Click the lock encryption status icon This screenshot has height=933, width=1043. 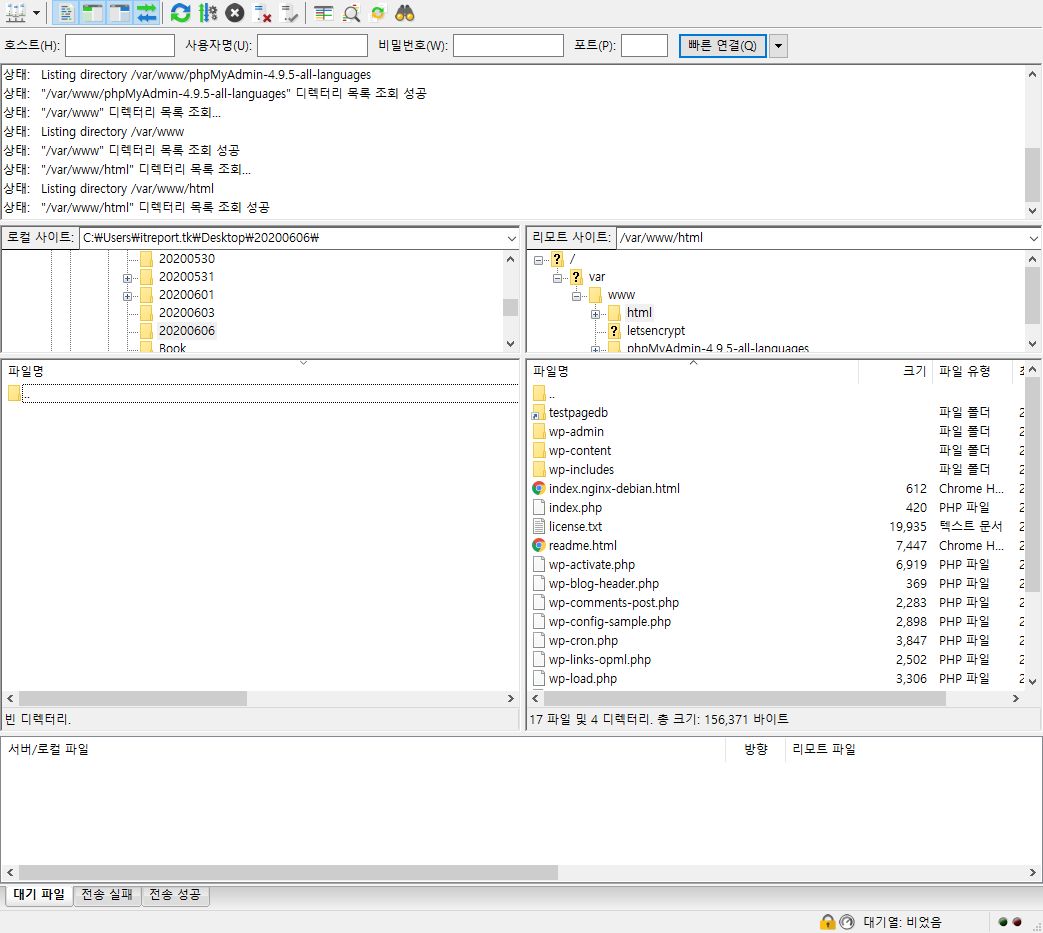click(827, 922)
